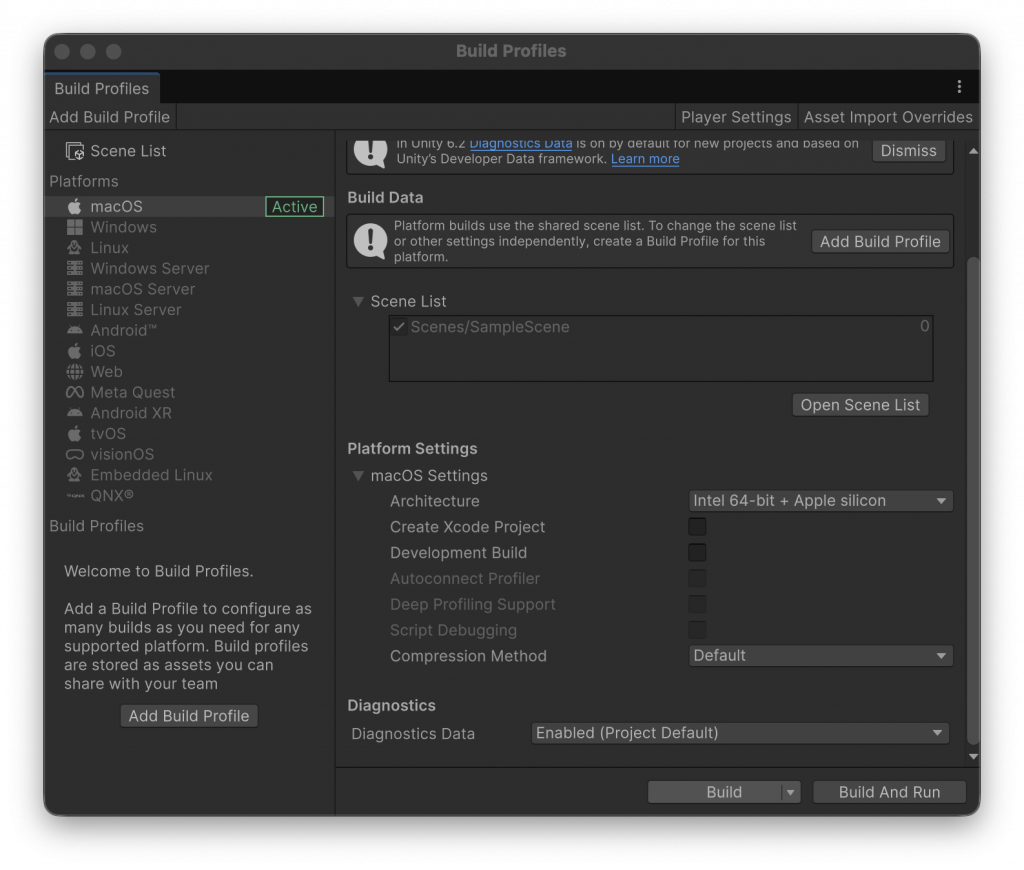
Task: Click the QNX platform icon
Action: (x=75, y=496)
